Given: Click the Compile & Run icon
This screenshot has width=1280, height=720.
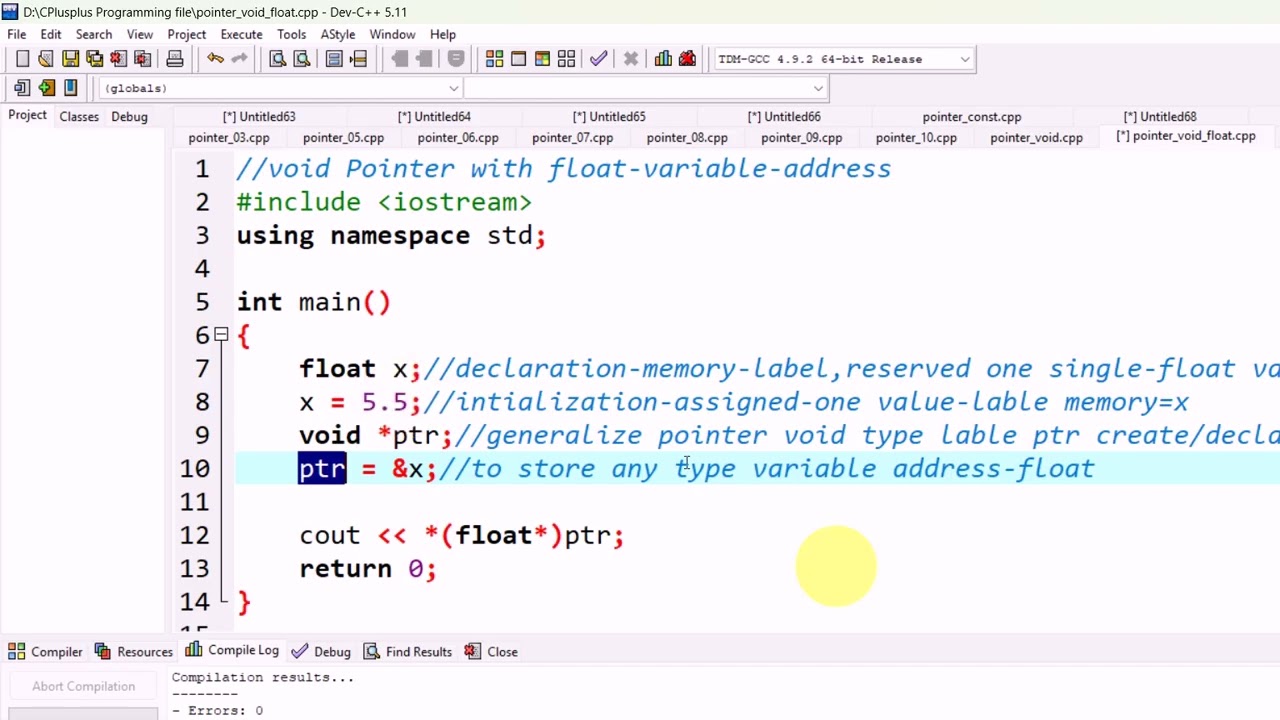Looking at the screenshot, I should pos(542,59).
